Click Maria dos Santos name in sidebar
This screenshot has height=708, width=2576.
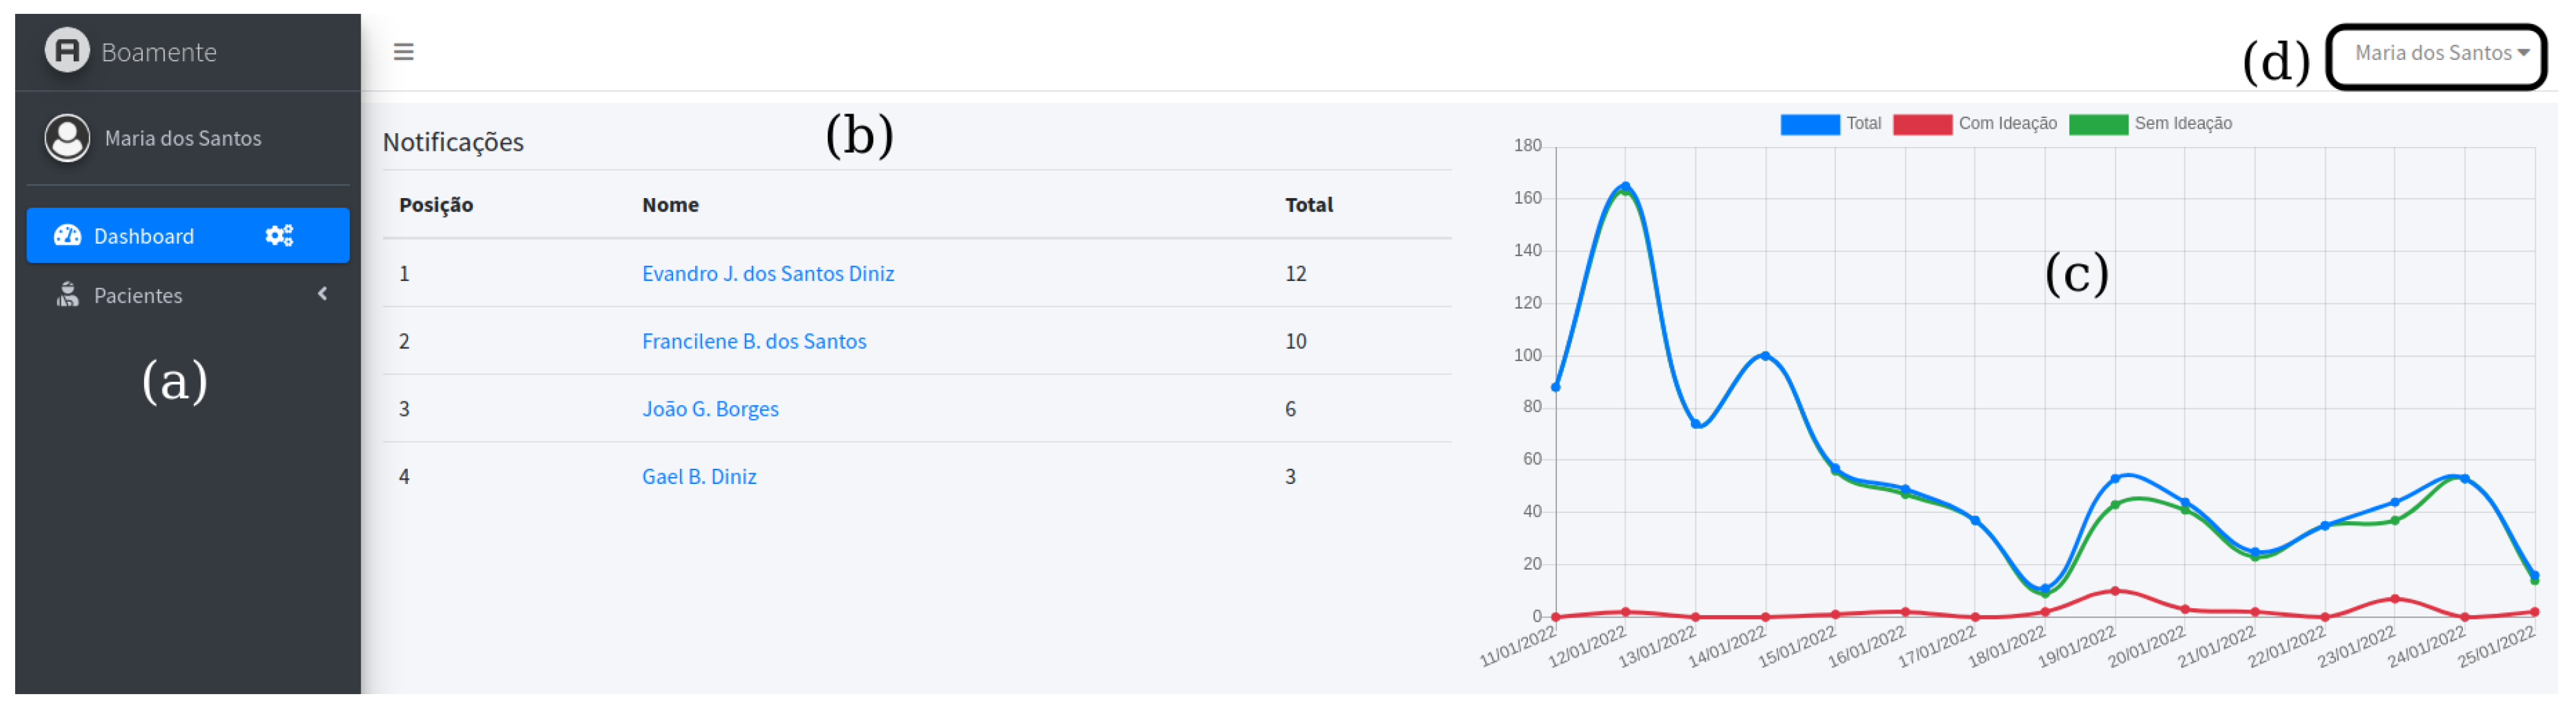pyautogui.click(x=183, y=139)
